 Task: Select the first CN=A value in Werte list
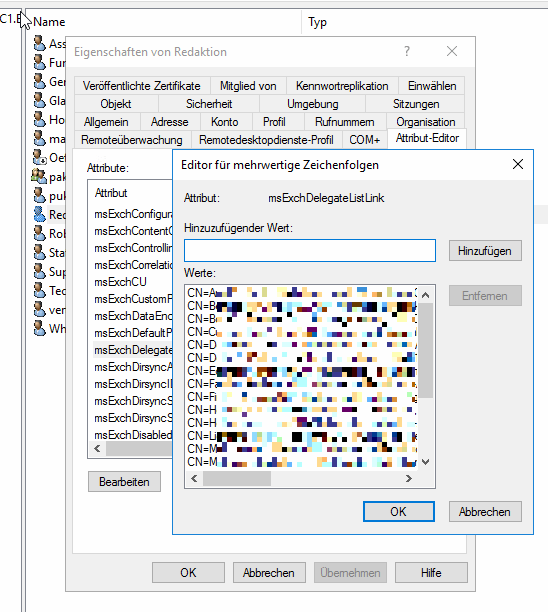point(301,292)
